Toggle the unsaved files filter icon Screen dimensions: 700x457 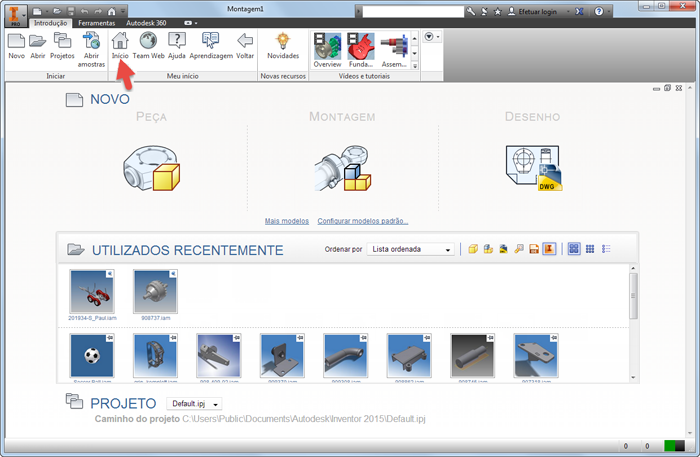(x=533, y=249)
